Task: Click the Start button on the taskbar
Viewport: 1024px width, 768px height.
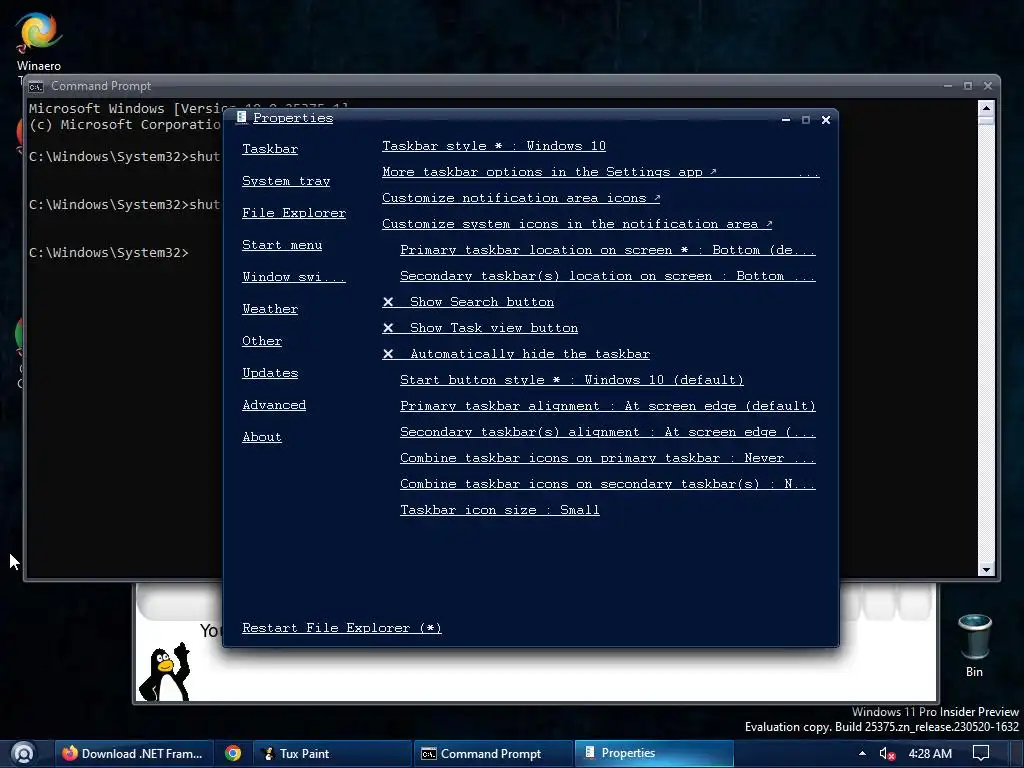Action: click(x=24, y=754)
